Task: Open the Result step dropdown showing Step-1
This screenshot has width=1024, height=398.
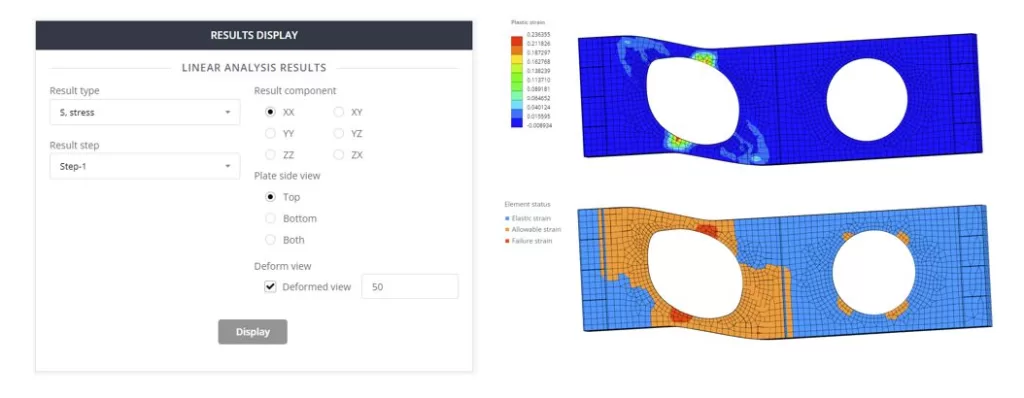Action: [144, 166]
